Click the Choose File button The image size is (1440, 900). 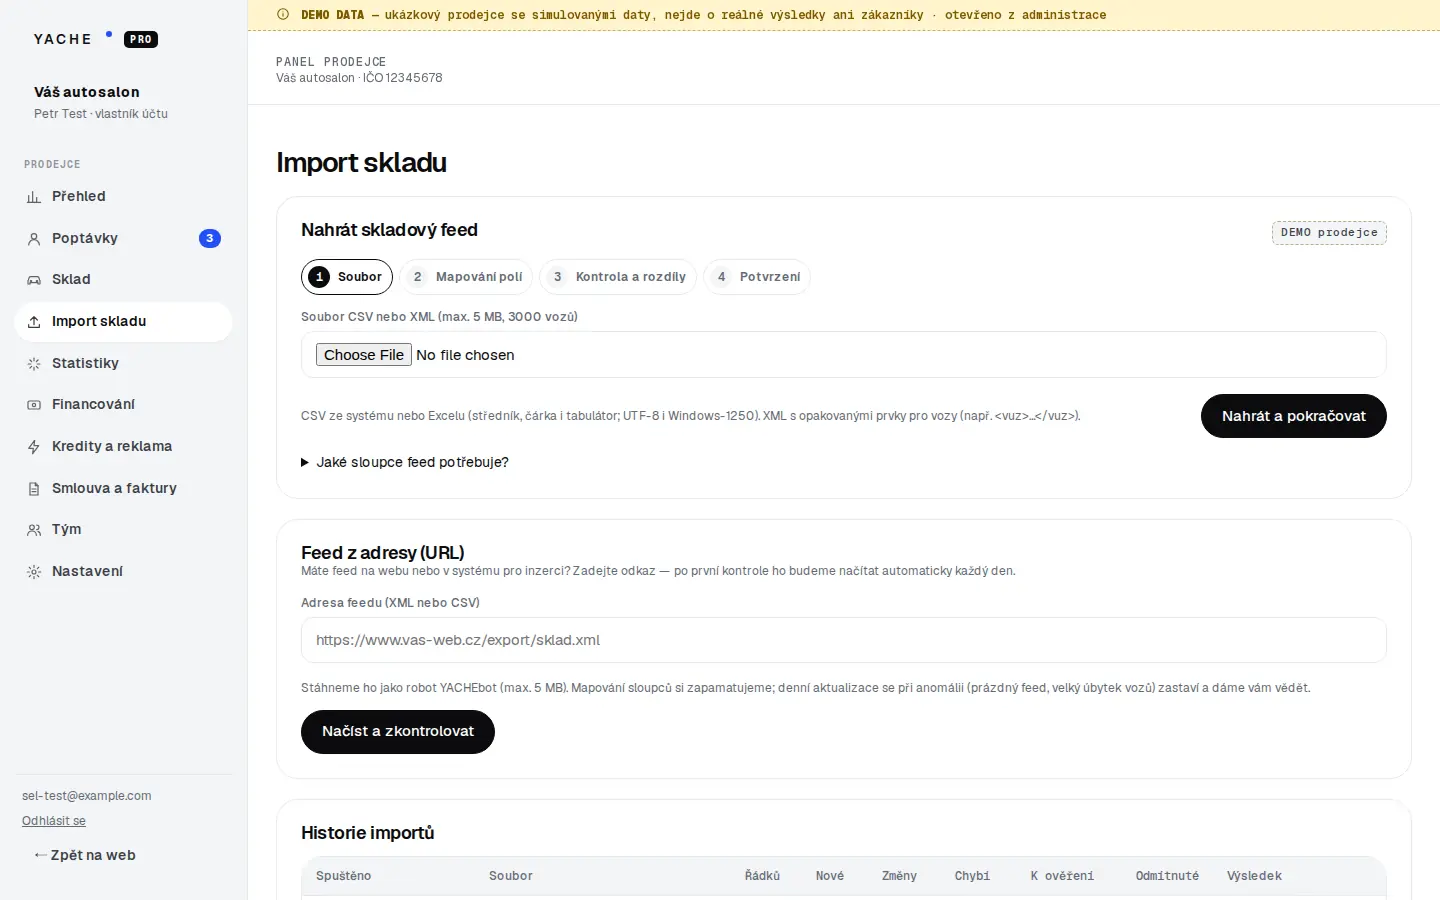pyautogui.click(x=364, y=355)
